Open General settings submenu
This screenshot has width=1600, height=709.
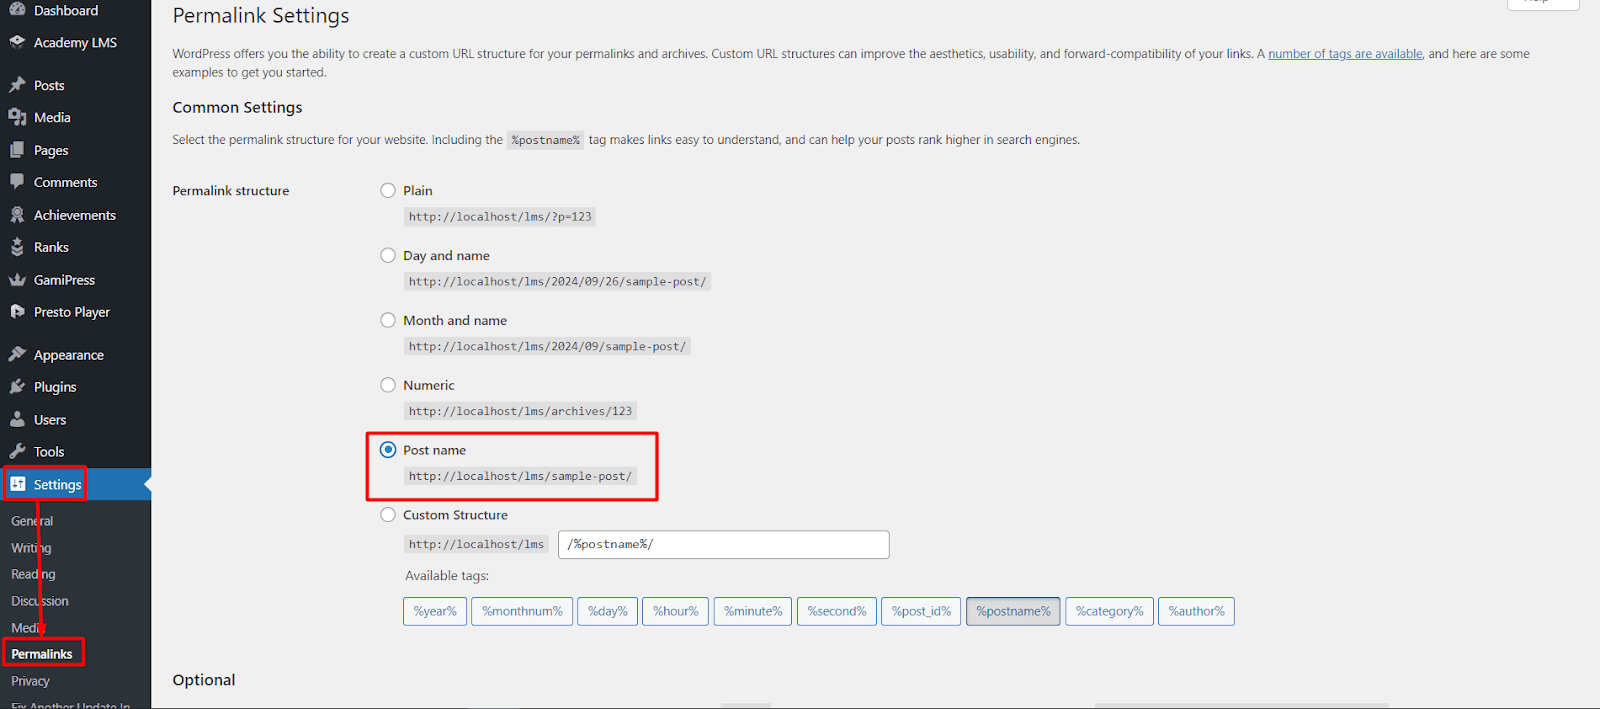[32, 521]
